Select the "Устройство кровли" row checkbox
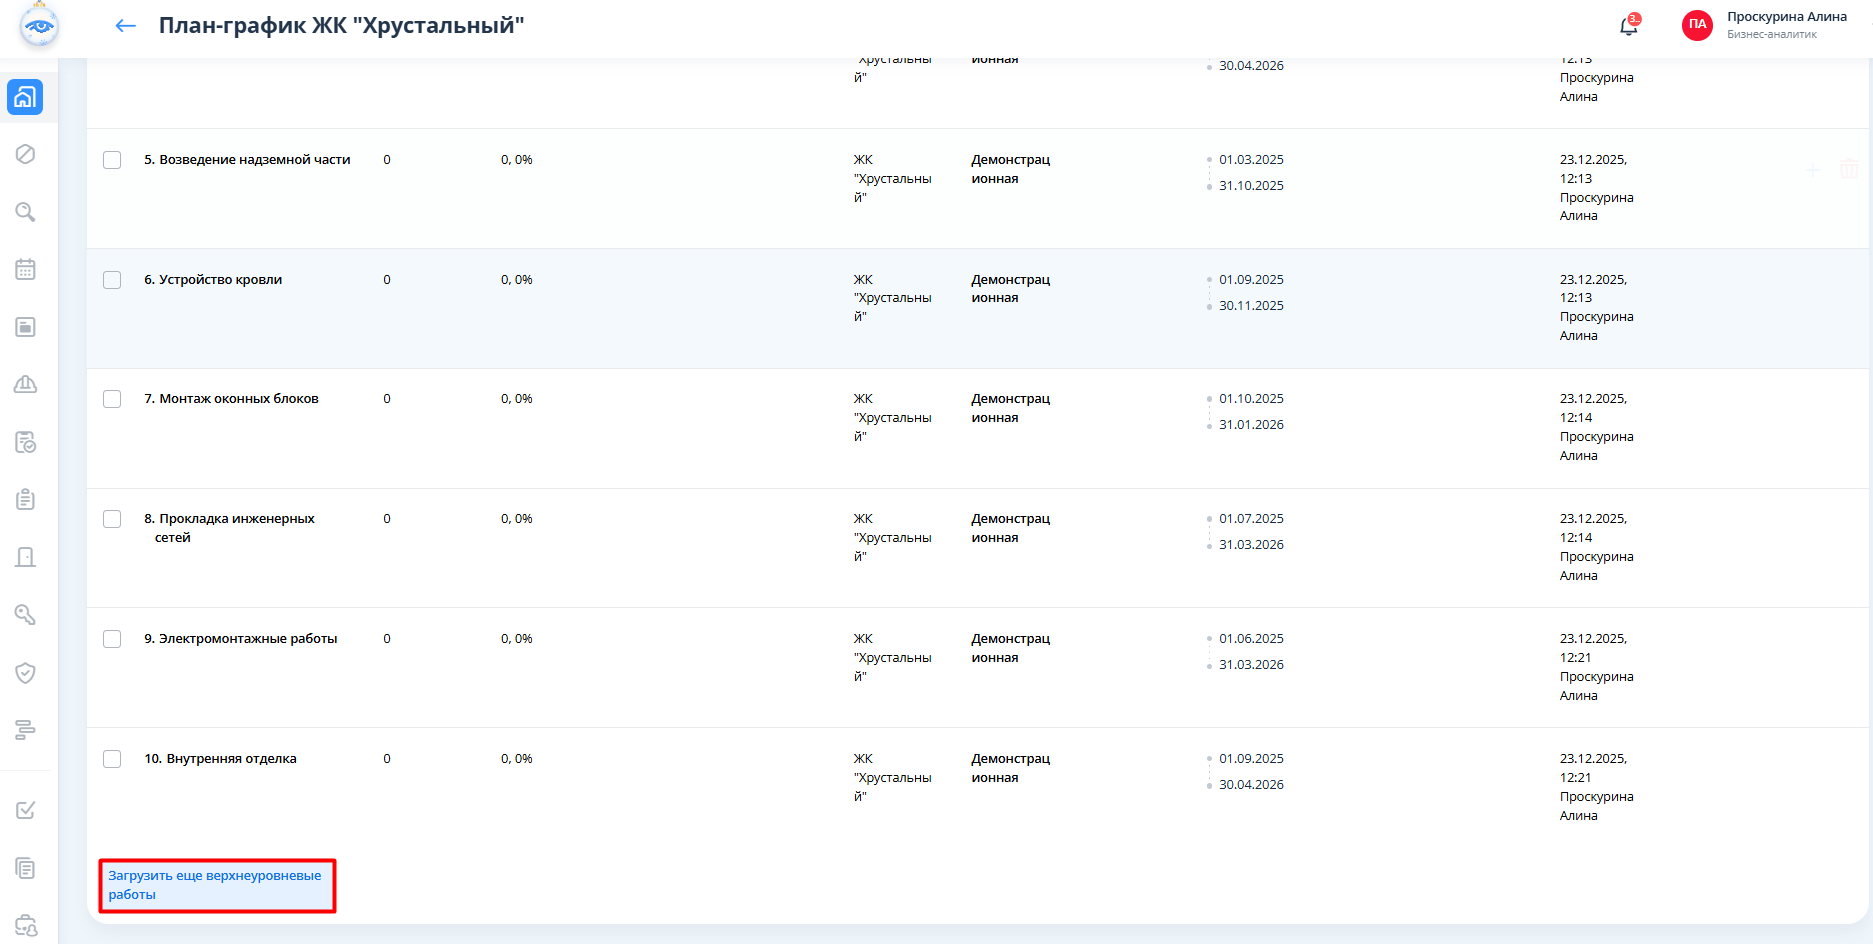The image size is (1873, 944). (112, 280)
